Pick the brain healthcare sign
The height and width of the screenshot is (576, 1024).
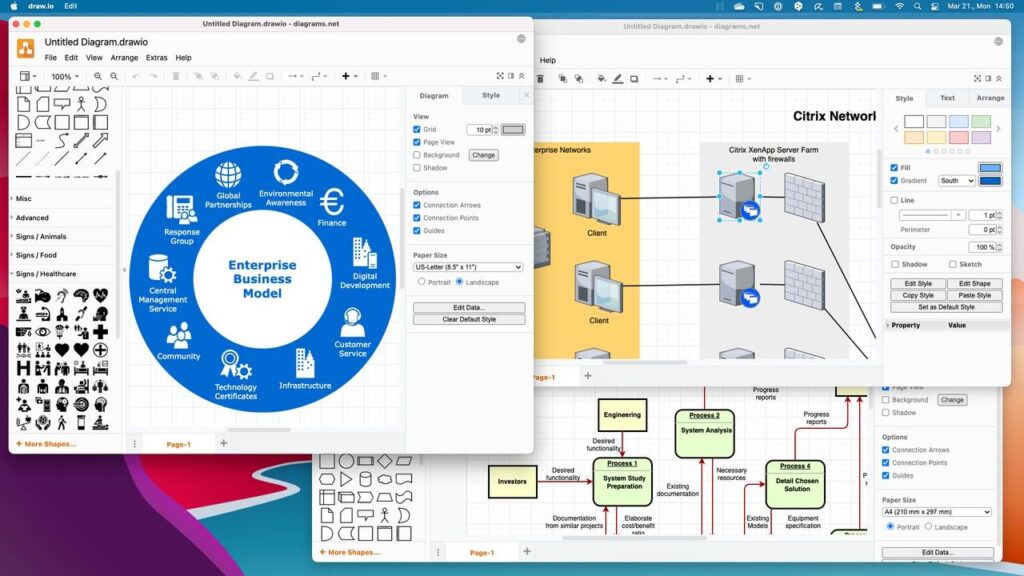tap(81, 296)
